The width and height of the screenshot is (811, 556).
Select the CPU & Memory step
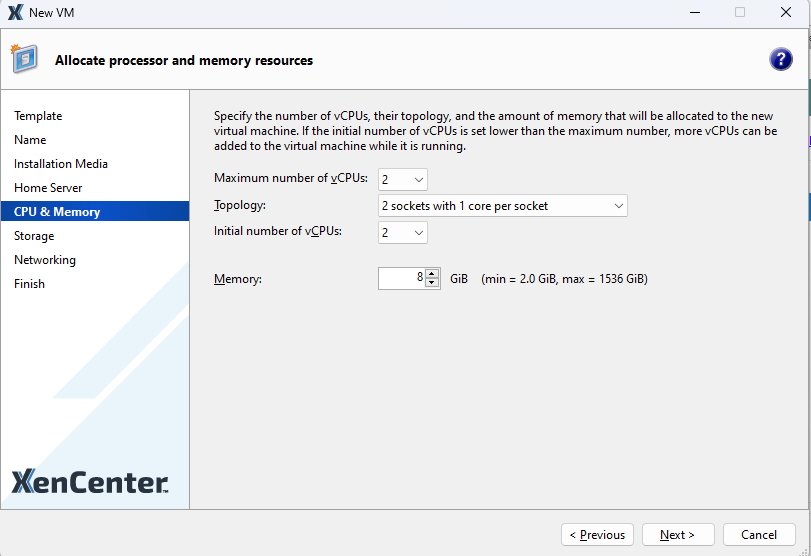[x=57, y=212]
